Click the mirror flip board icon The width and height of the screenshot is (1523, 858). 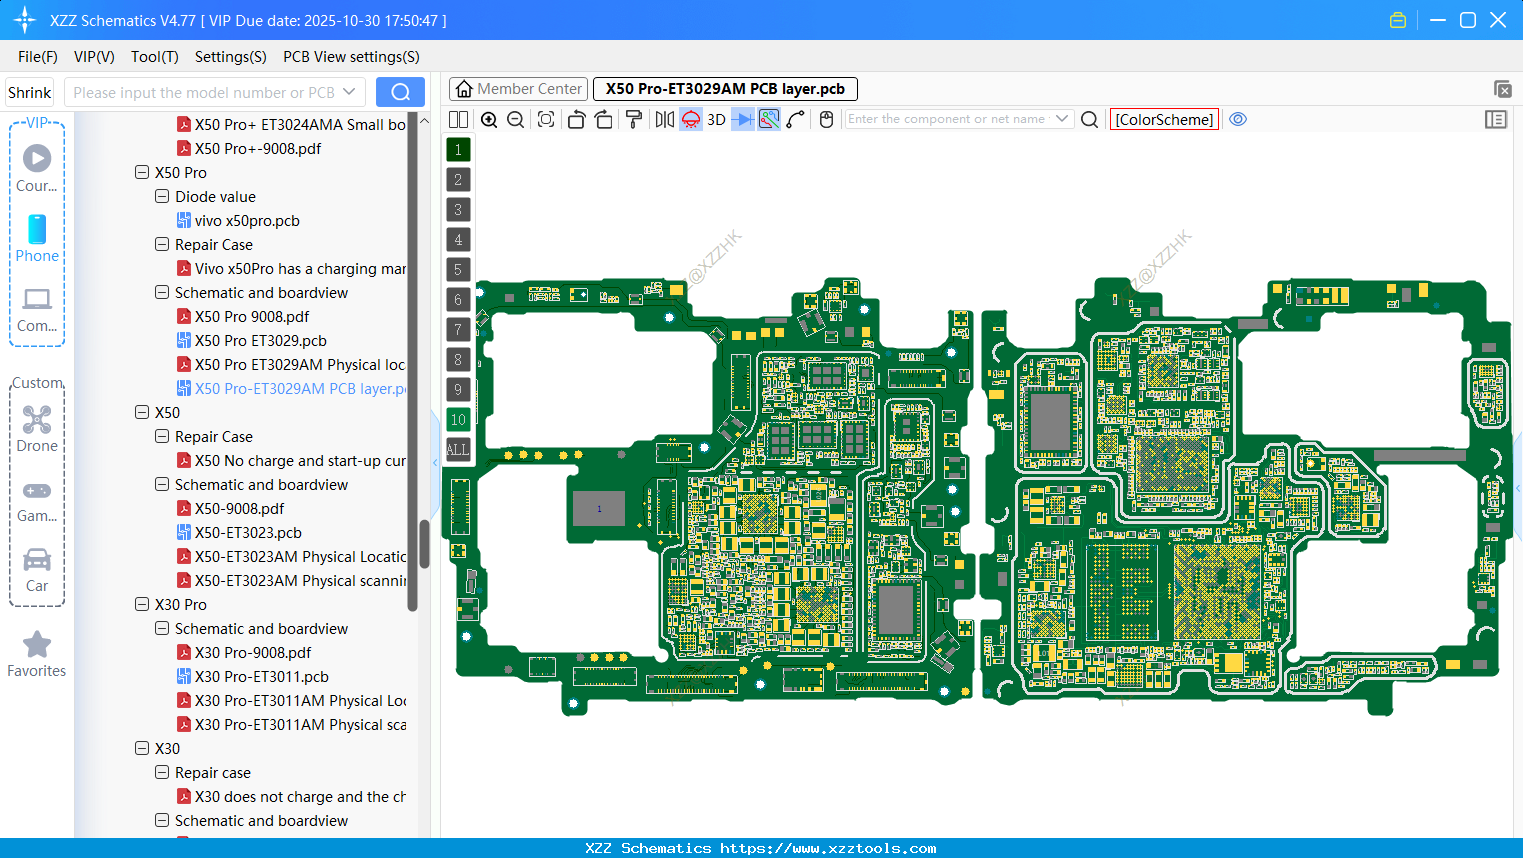click(x=666, y=119)
